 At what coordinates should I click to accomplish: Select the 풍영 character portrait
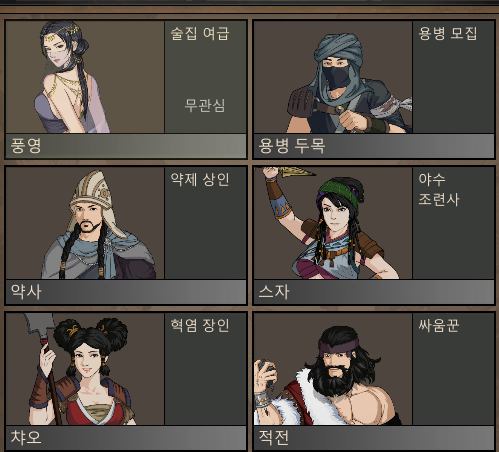click(x=85, y=77)
